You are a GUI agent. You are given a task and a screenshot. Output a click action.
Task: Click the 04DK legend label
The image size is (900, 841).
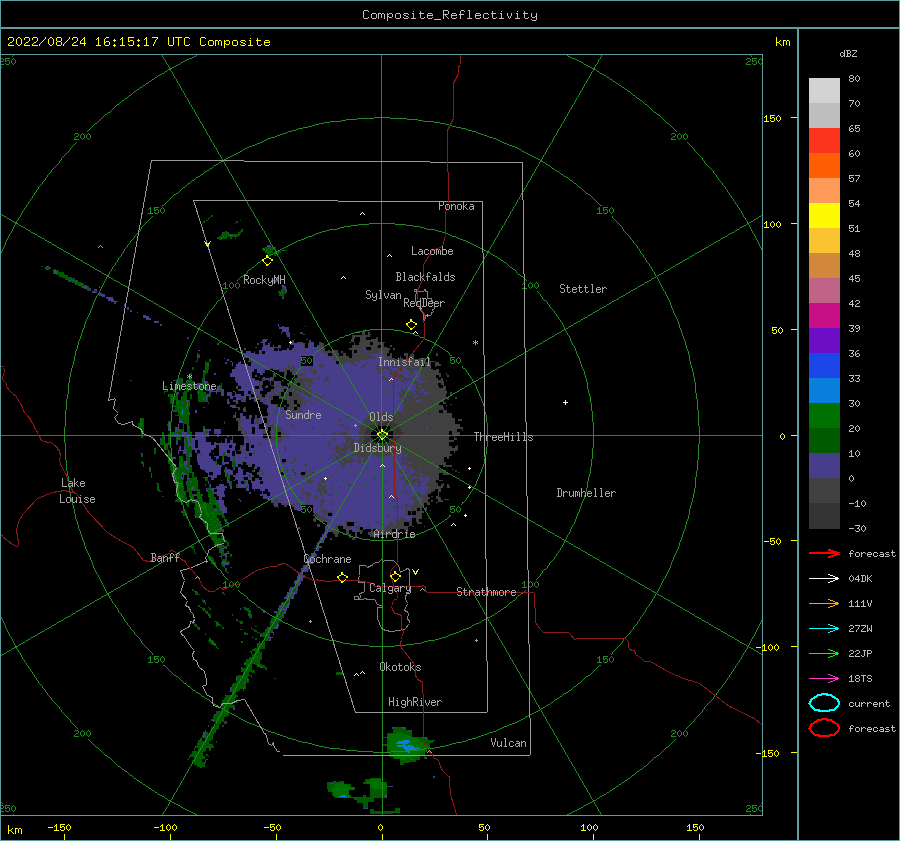pyautogui.click(x=860, y=579)
